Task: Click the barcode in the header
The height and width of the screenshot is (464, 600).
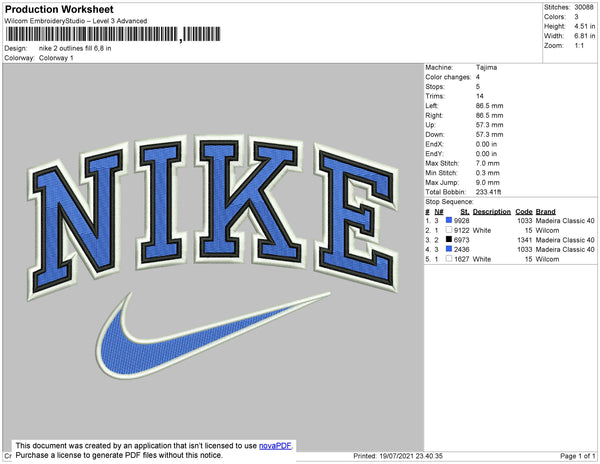Action: 113,34
